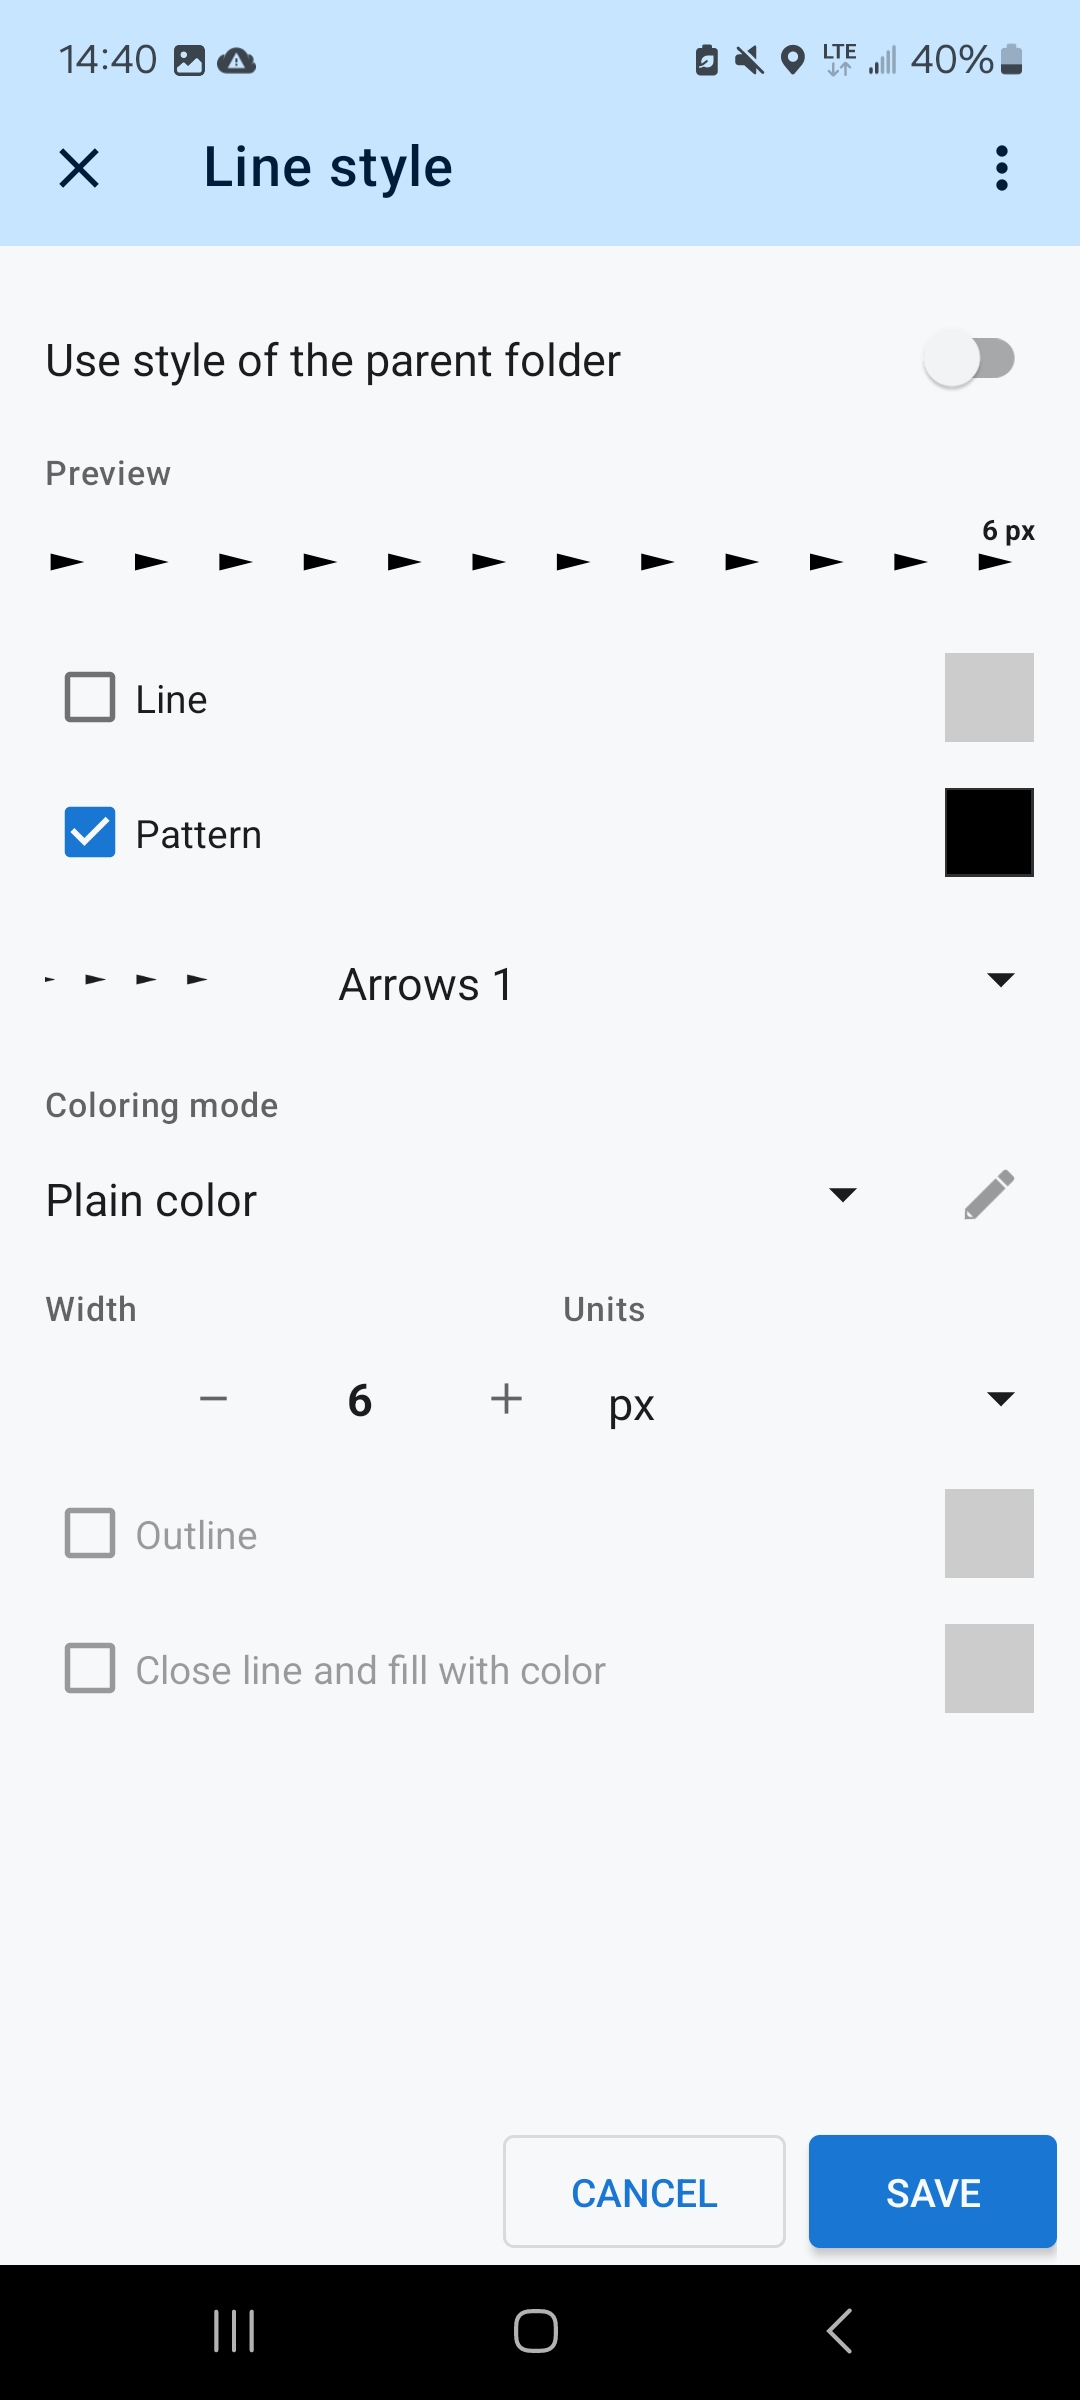
Task: Enable the Line checkbox
Action: (90, 697)
